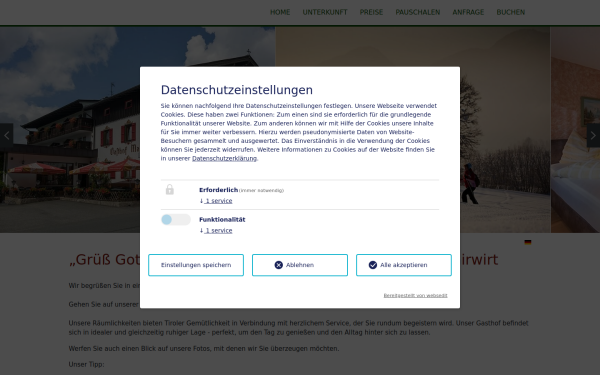
Task: Click the Datenschutzeinstellungen heading
Action: pos(236,90)
